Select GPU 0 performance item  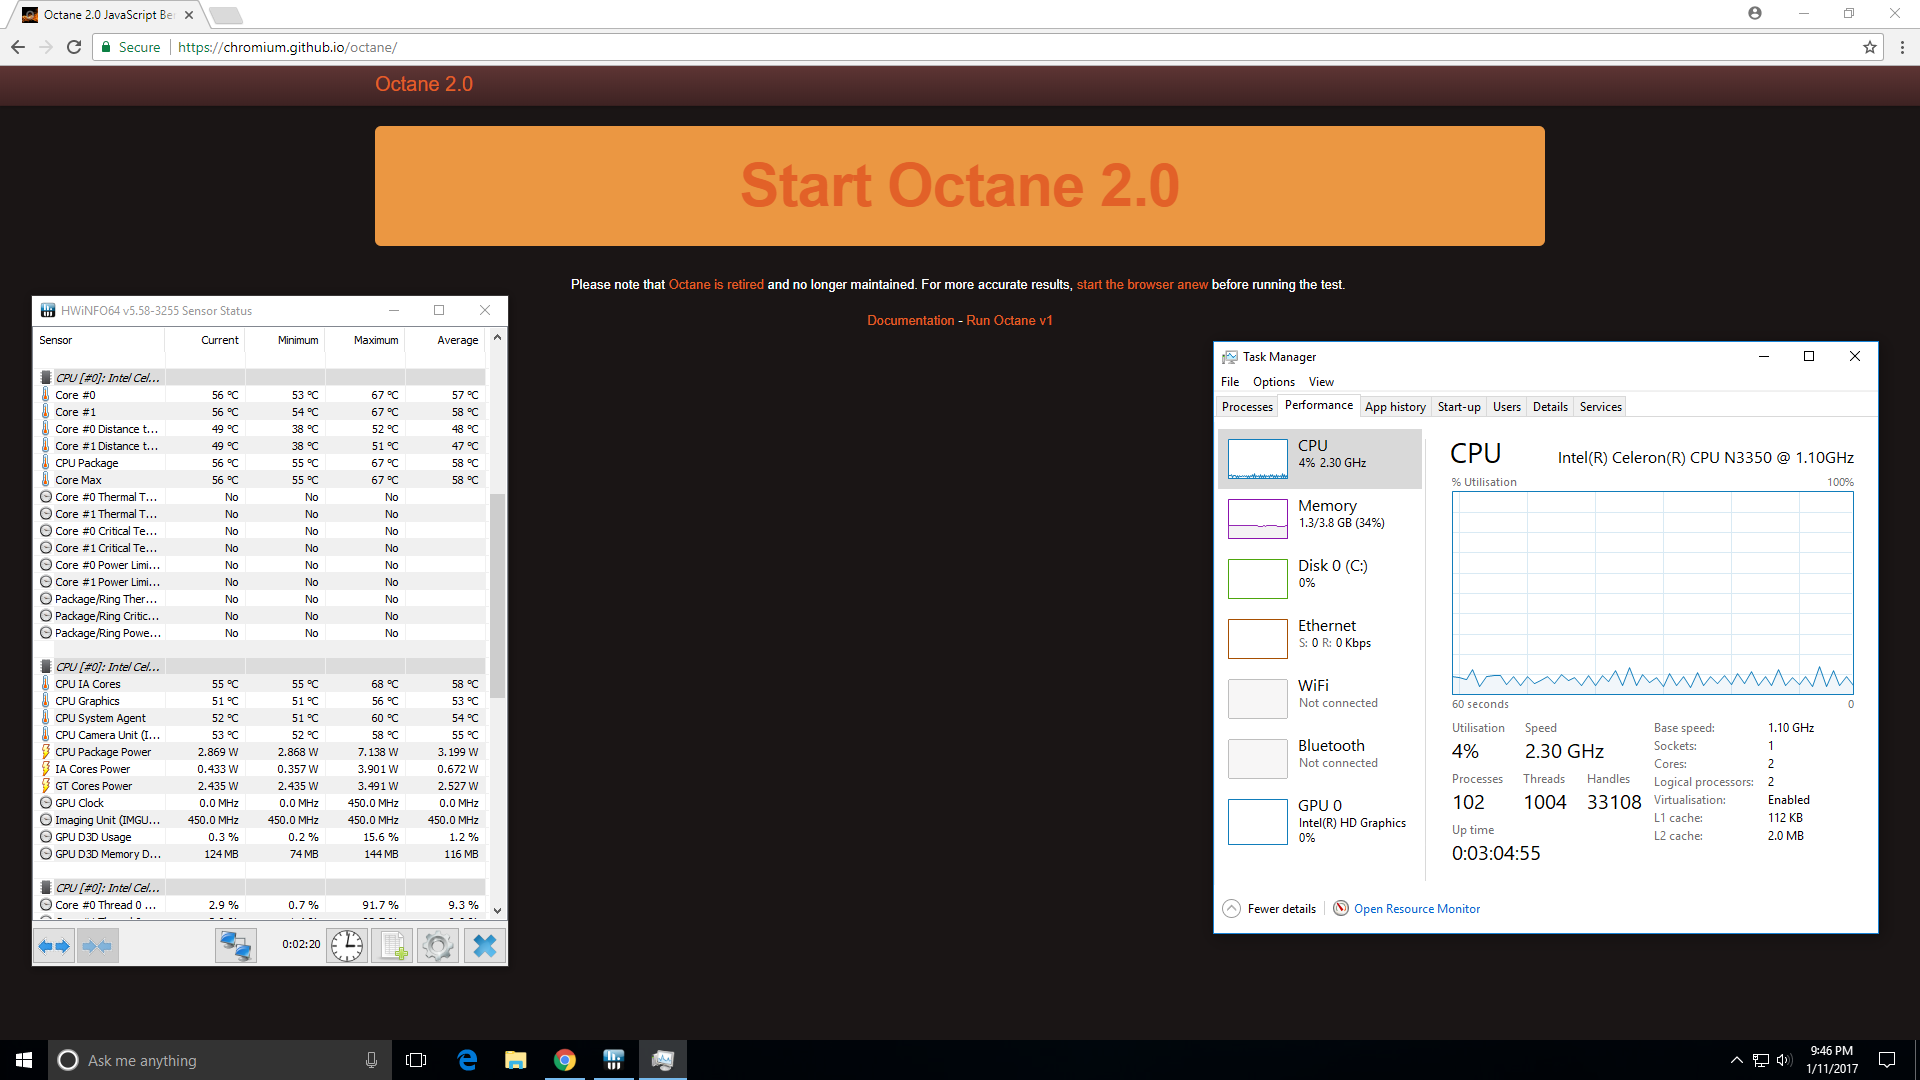tap(1320, 822)
